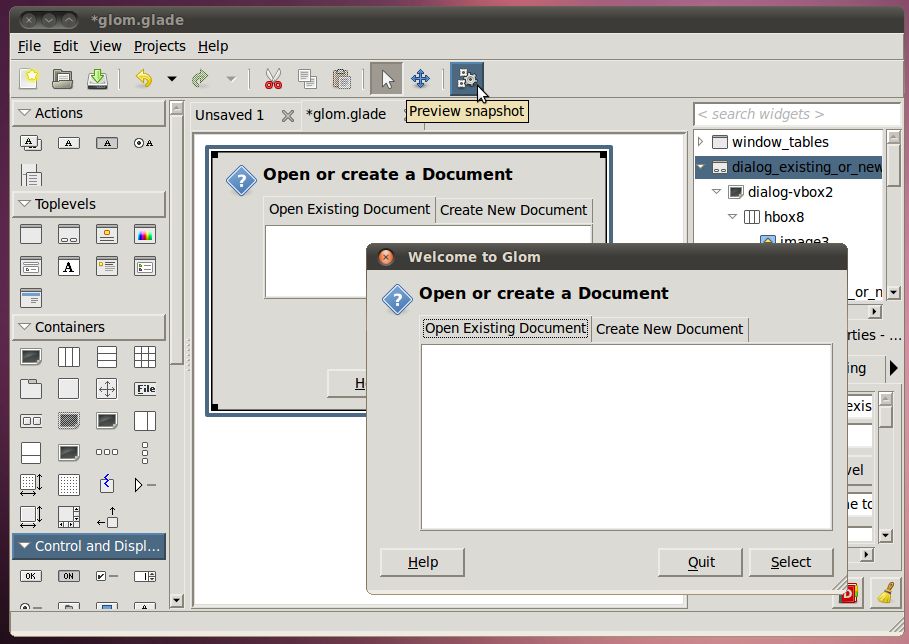
Task: Collapse the Containers palette section
Action: [x=24, y=326]
